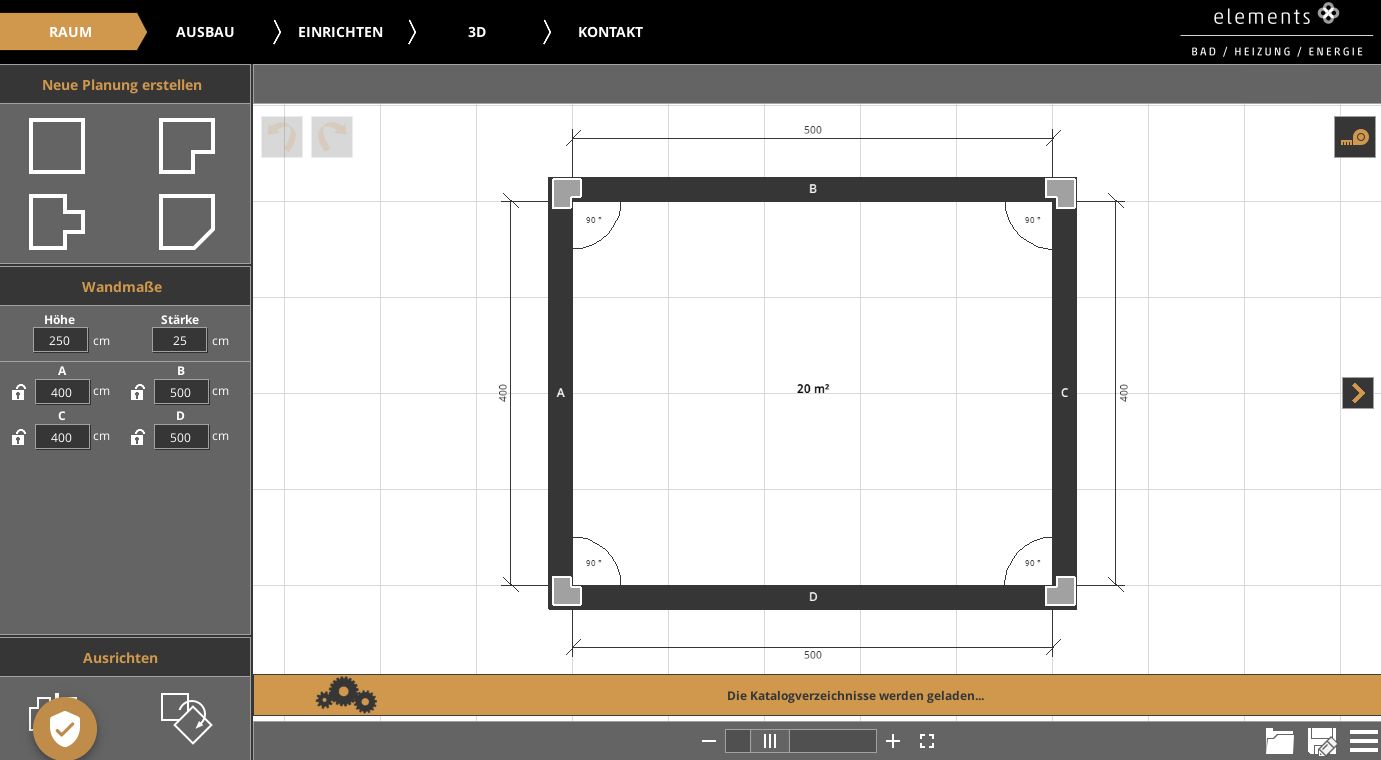This screenshot has width=1381, height=760.
Task: Click the zoom in plus button
Action: (893, 741)
